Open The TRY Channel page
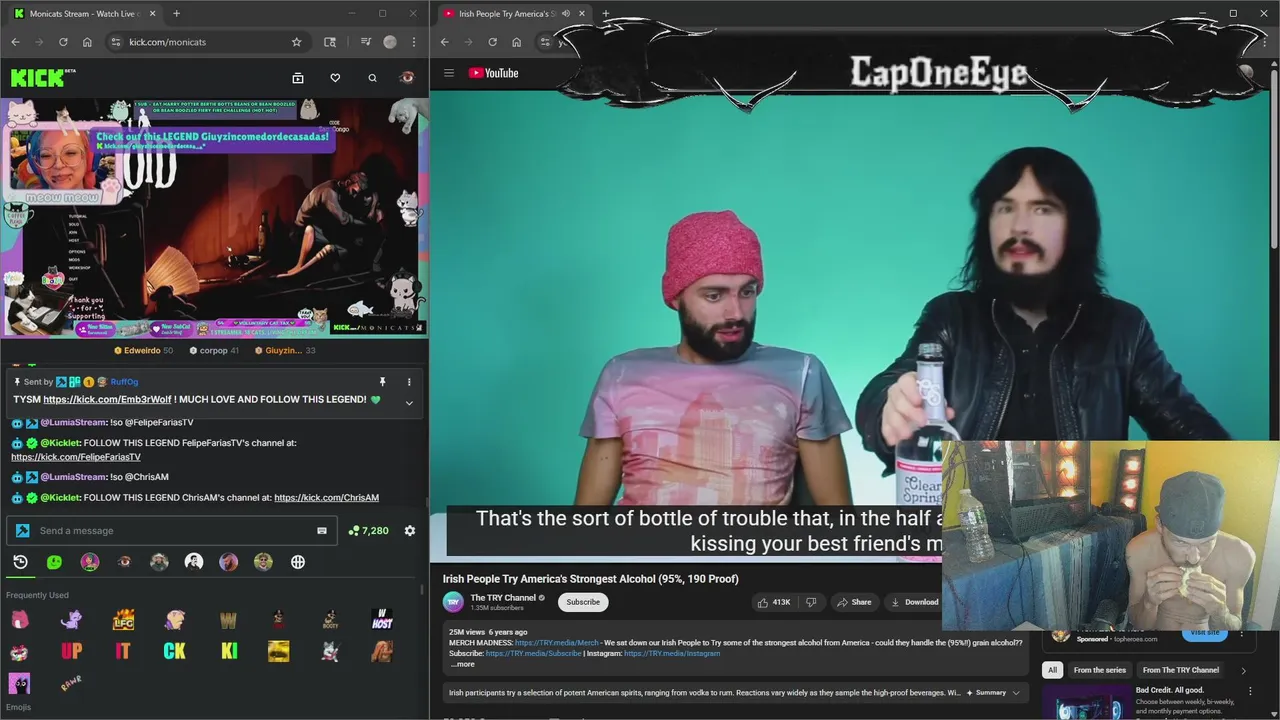Viewport: 1280px width, 720px height. tap(503, 598)
